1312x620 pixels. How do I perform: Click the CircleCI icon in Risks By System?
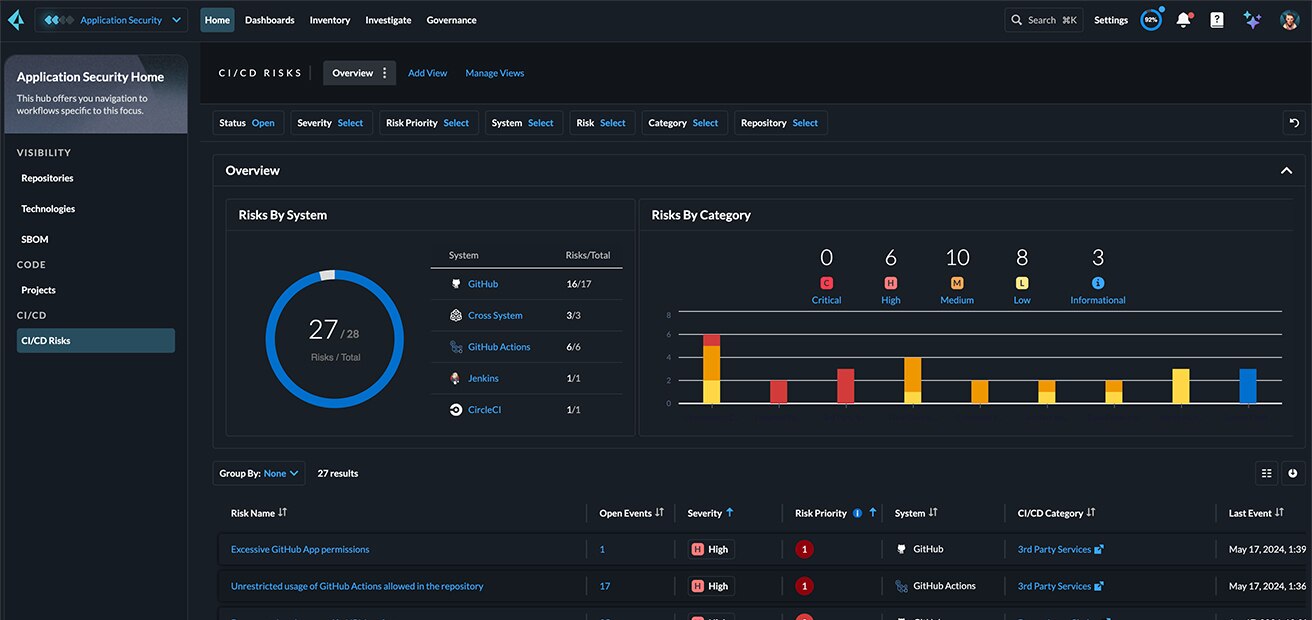[x=455, y=409]
